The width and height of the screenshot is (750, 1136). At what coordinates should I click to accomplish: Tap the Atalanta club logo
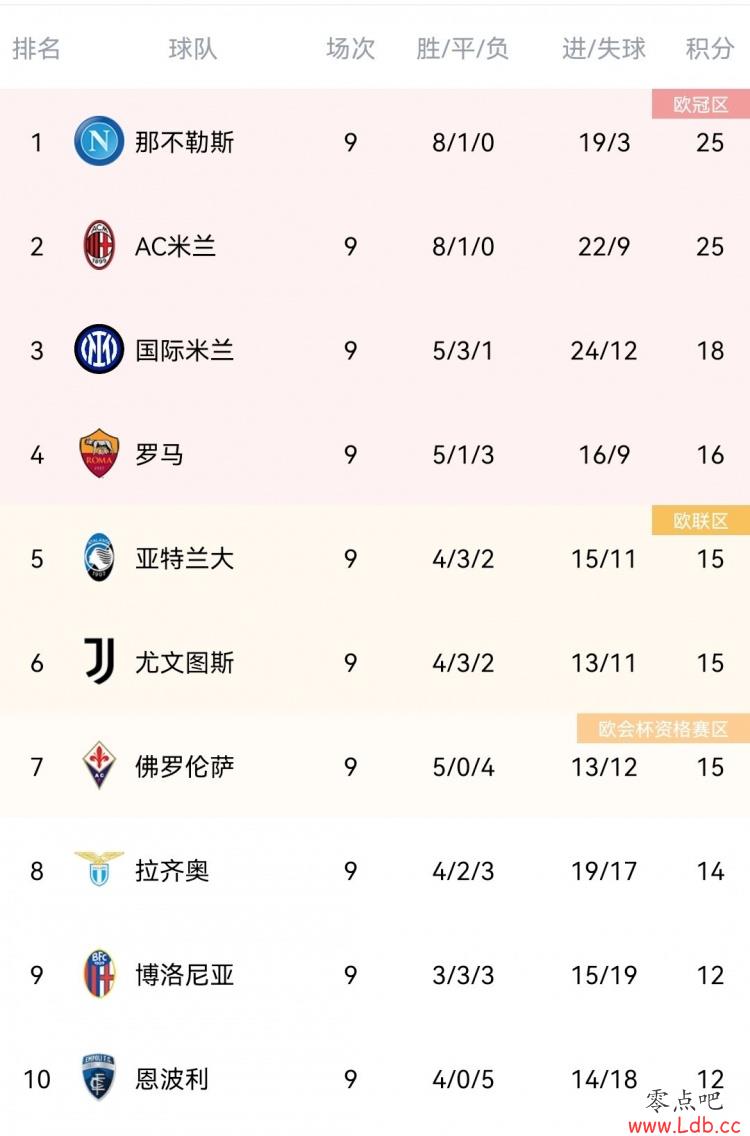(99, 558)
